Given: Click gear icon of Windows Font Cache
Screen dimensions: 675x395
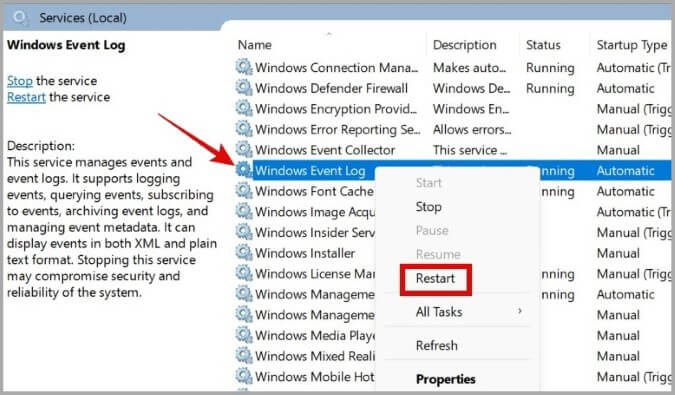Looking at the screenshot, I should (x=244, y=191).
